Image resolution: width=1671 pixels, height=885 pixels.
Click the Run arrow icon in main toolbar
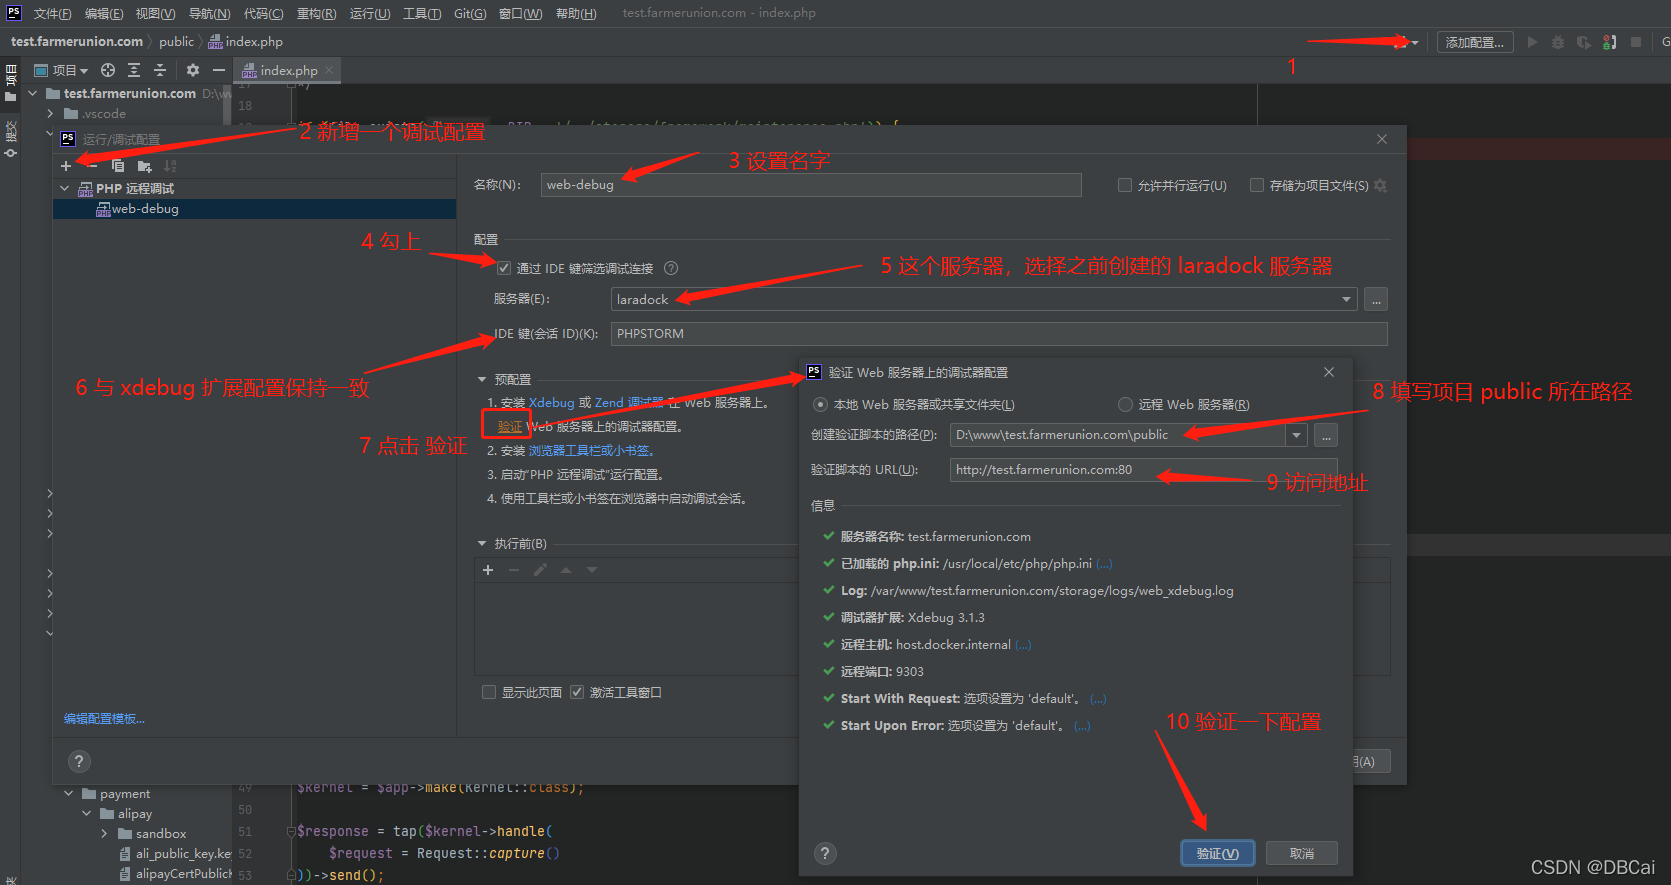1532,42
